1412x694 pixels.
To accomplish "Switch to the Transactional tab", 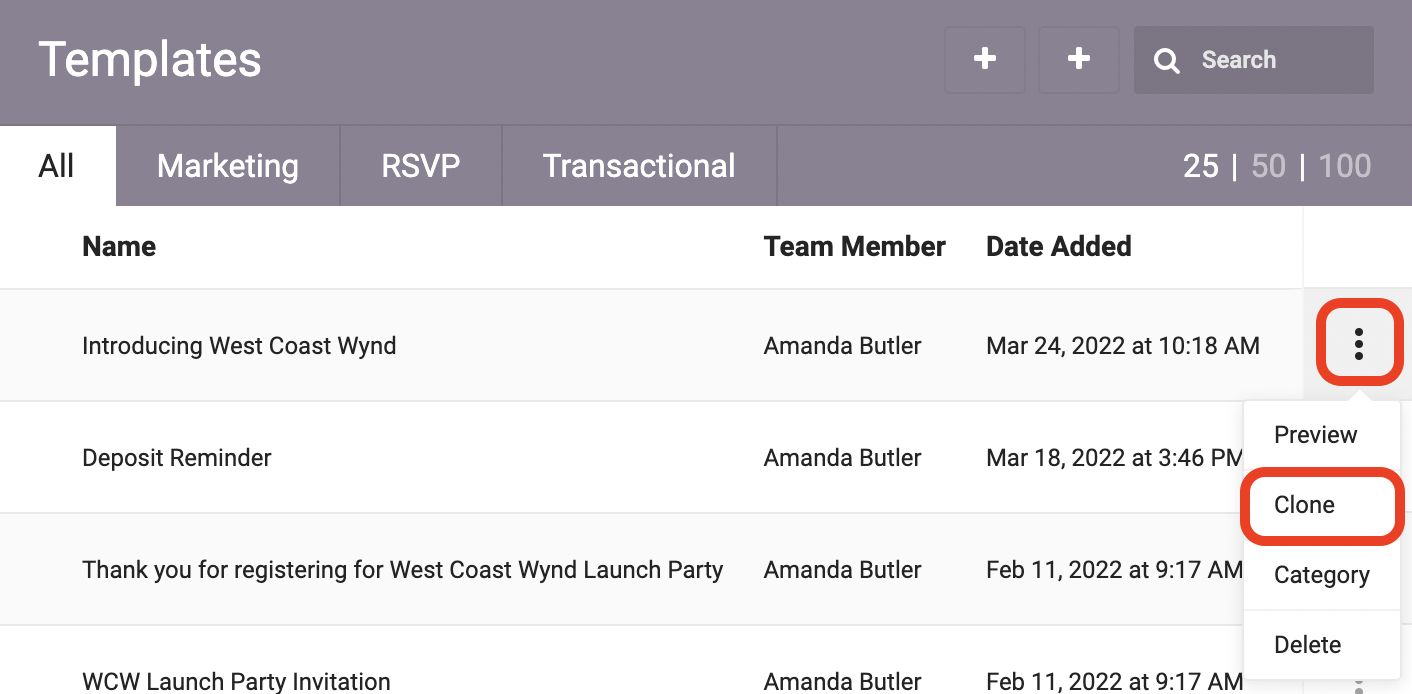I will tap(638, 165).
